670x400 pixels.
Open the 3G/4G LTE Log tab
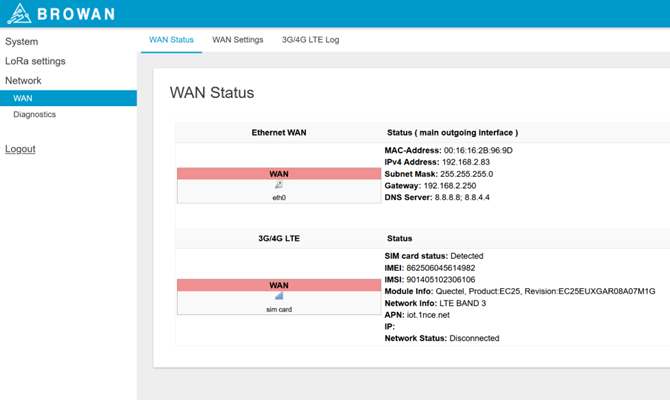point(310,40)
